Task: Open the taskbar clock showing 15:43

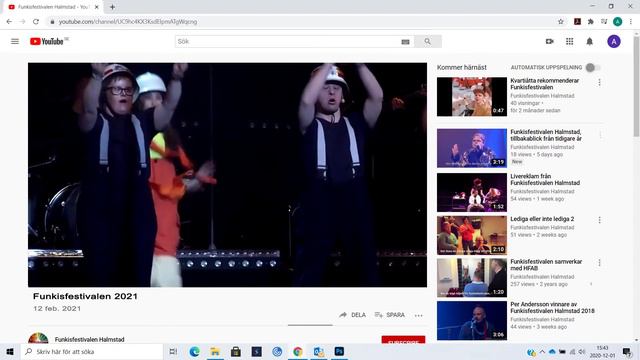Action: click(602, 352)
